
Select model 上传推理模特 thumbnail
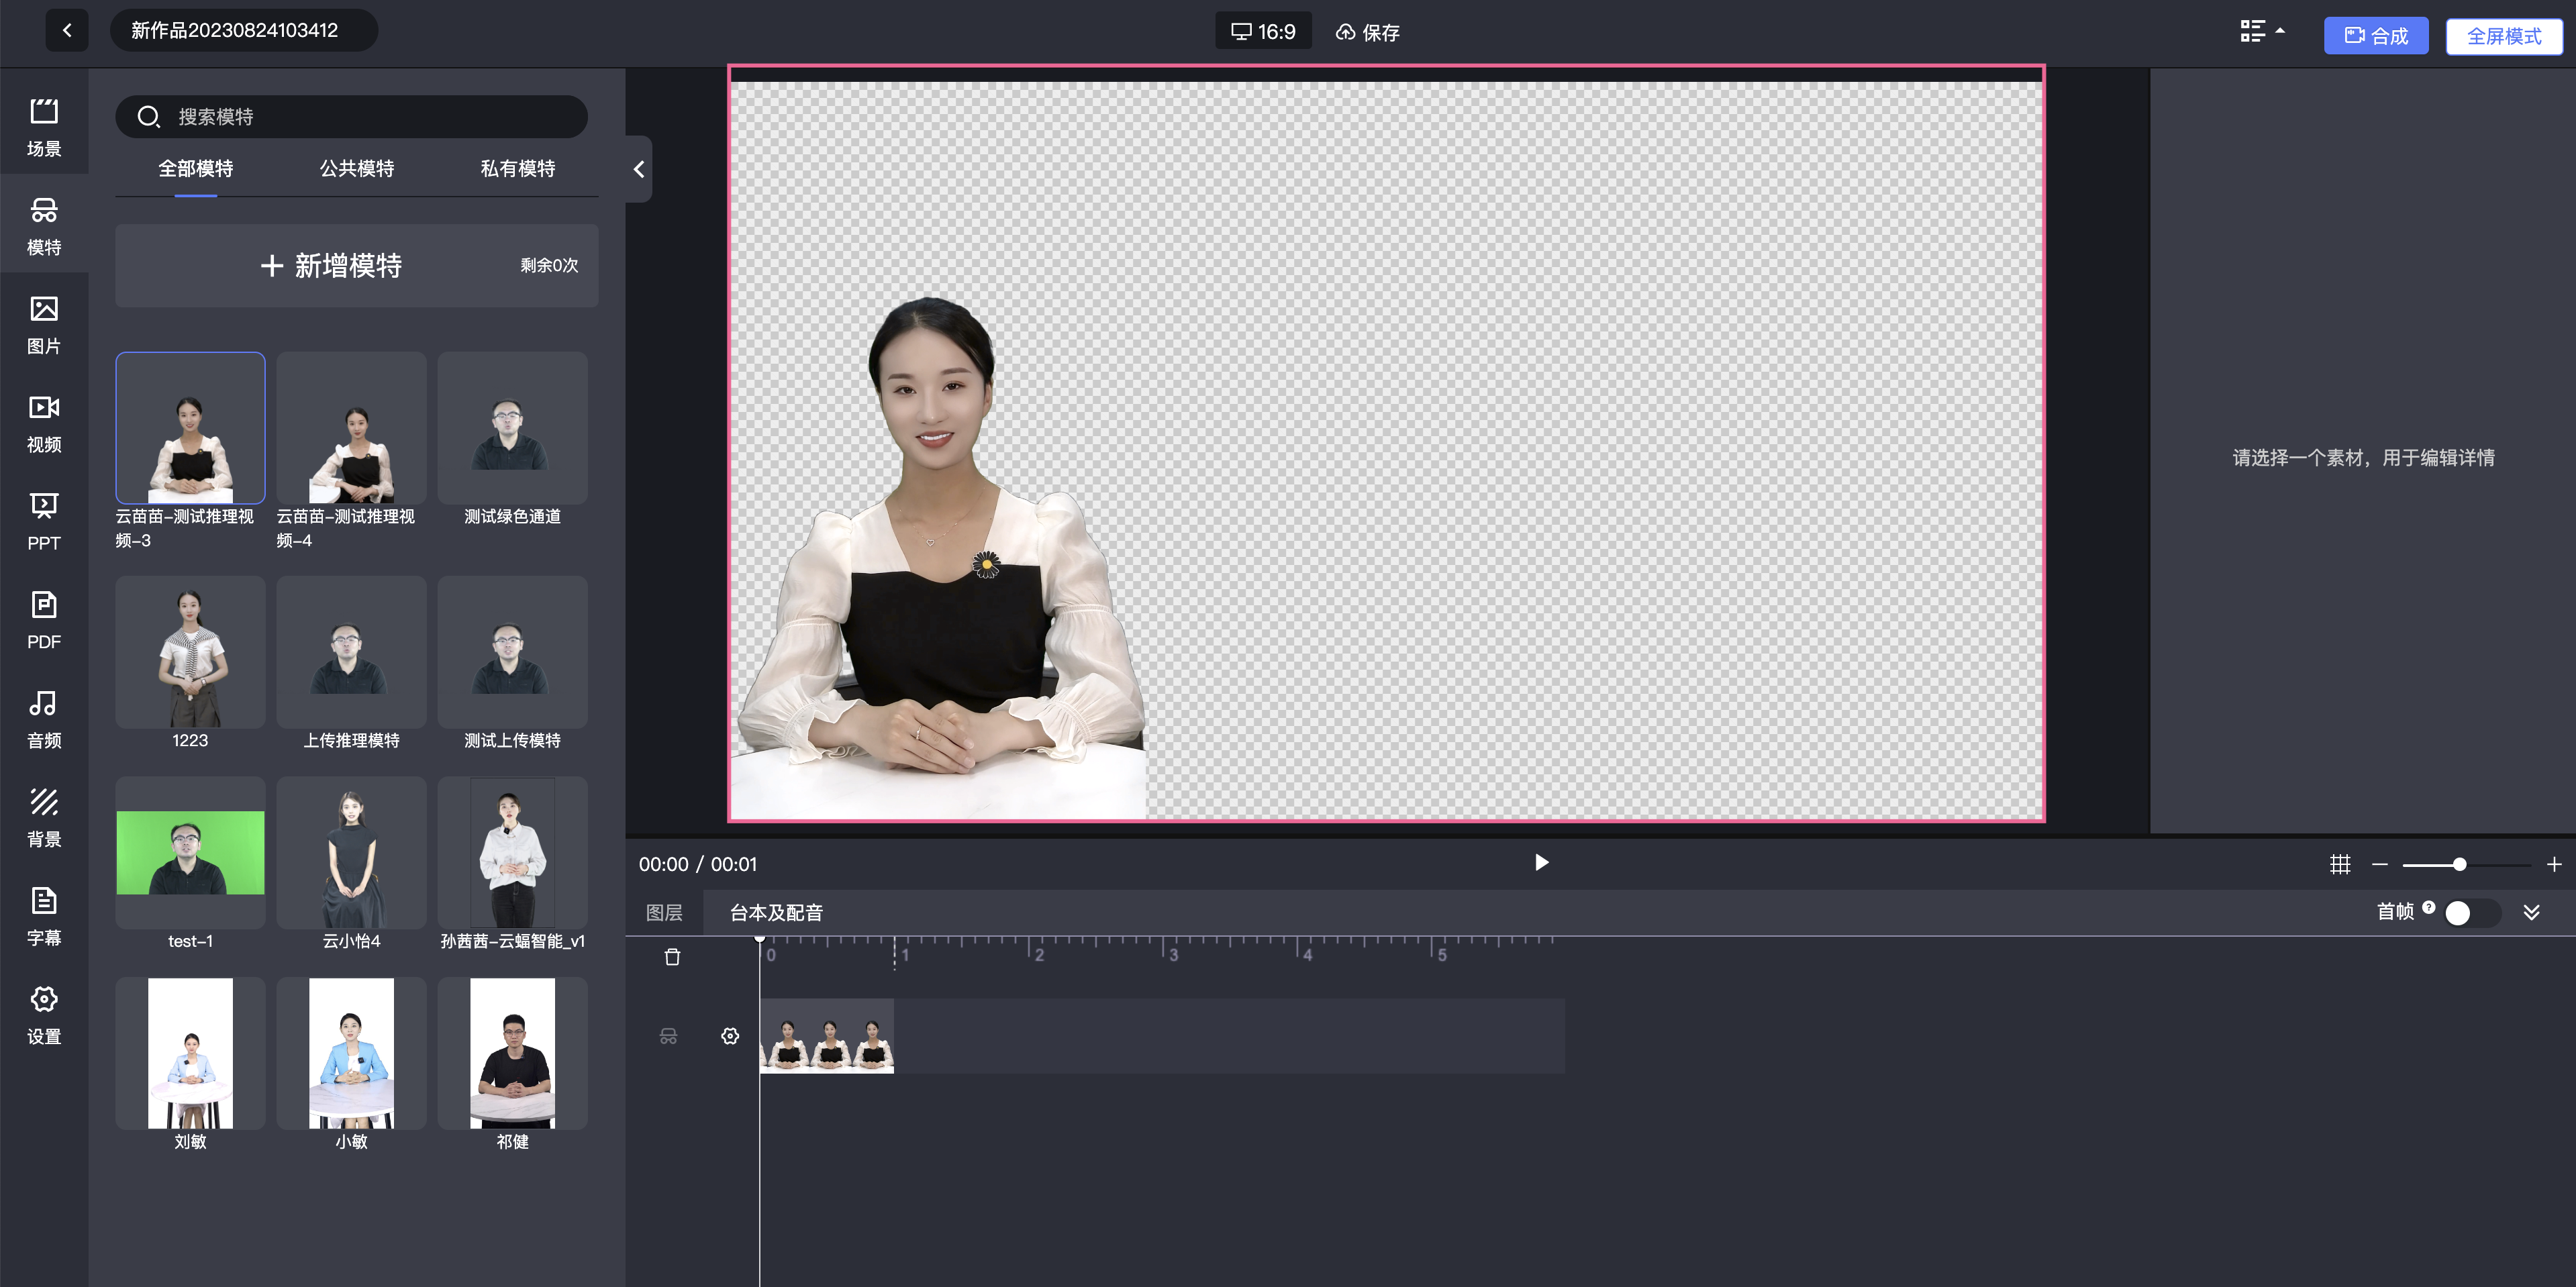[351, 652]
